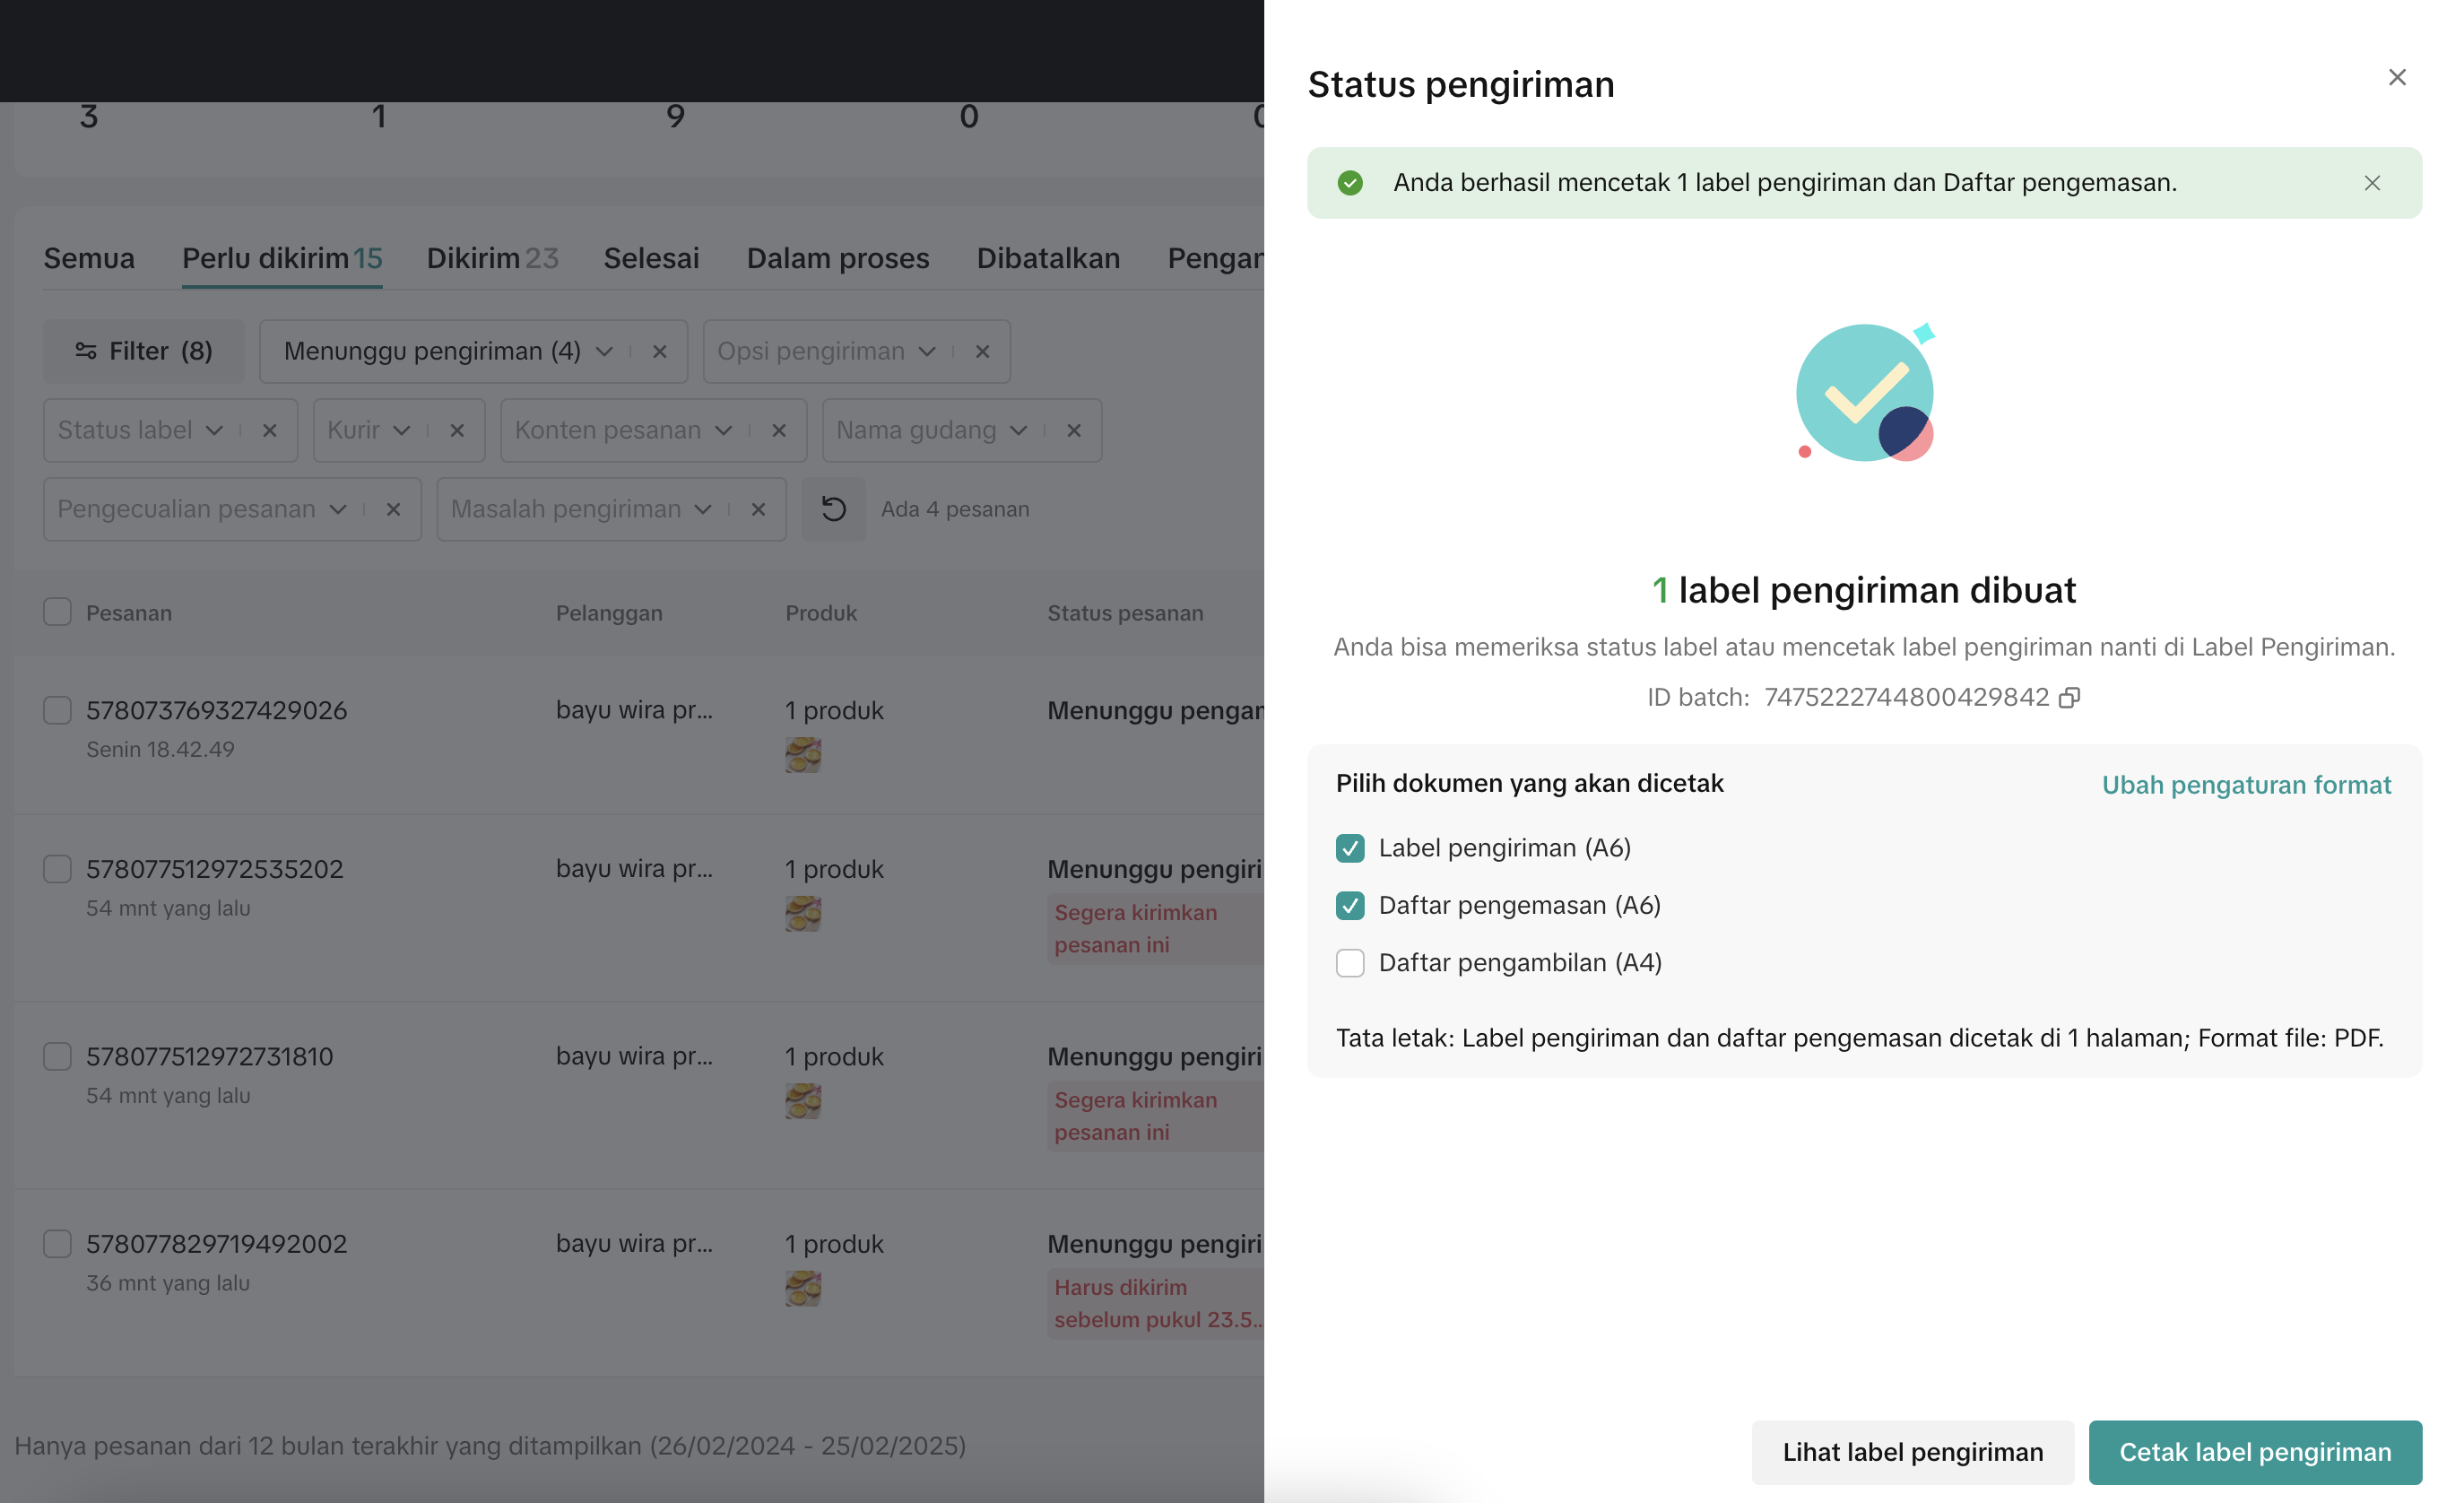Image resolution: width=2464 pixels, height=1503 pixels.
Task: Open the Filter (8) settings button
Action: pyautogui.click(x=144, y=352)
